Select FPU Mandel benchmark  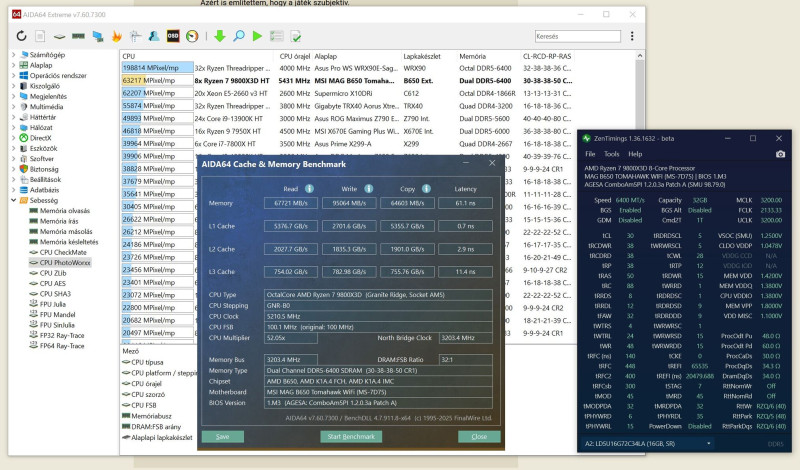(57, 314)
